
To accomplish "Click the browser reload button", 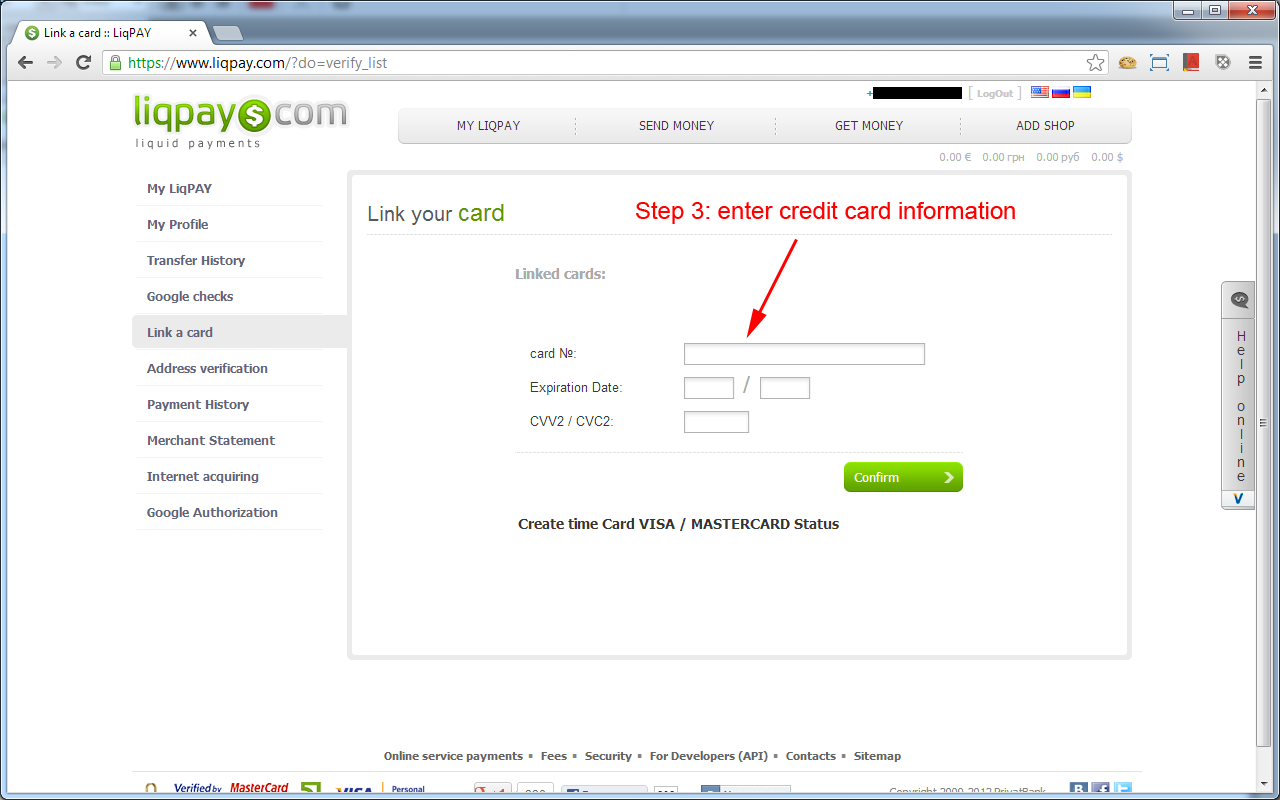I will coord(84,62).
